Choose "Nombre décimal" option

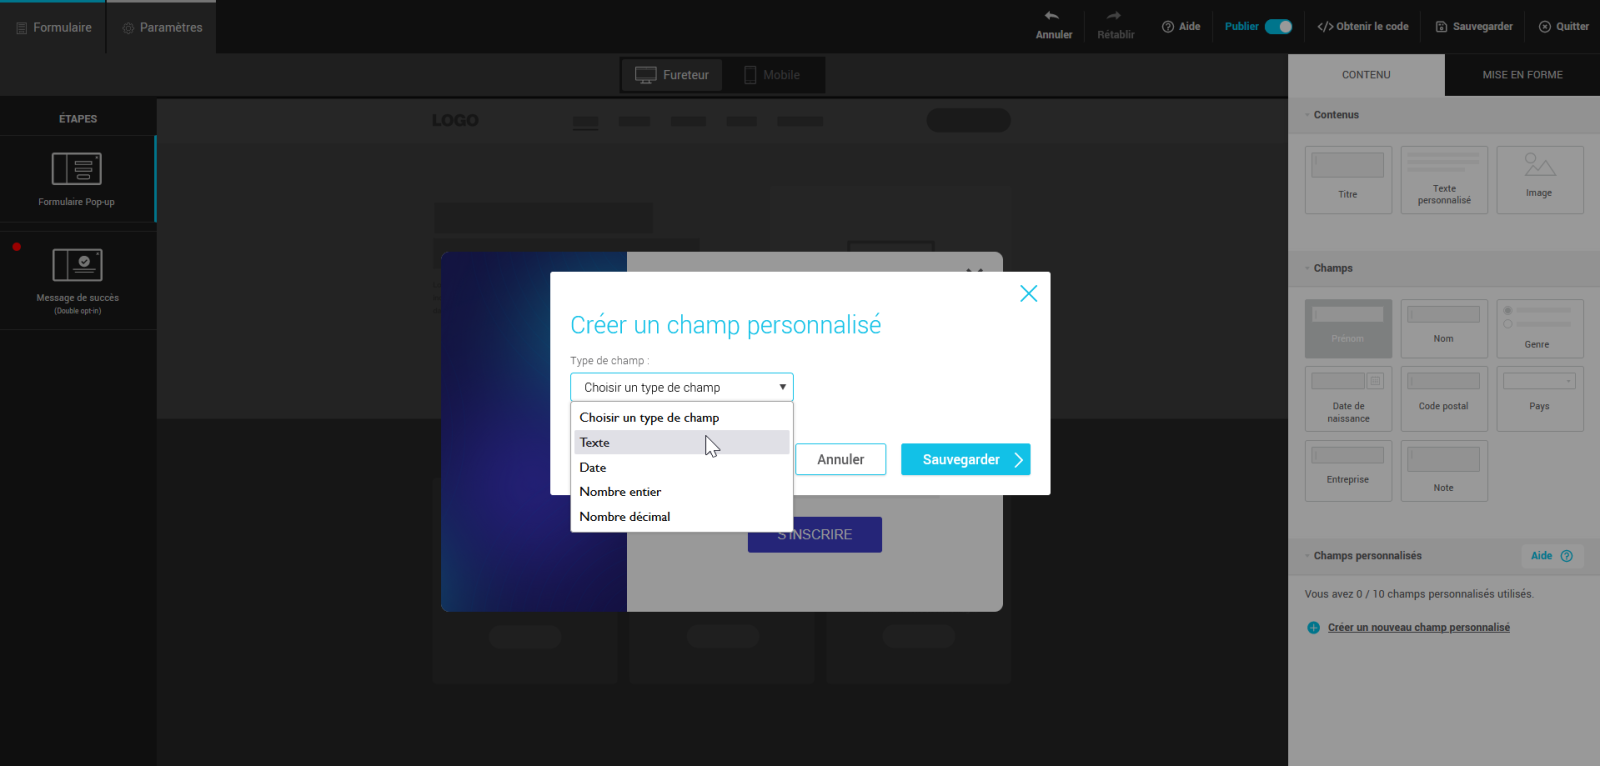[x=682, y=517]
